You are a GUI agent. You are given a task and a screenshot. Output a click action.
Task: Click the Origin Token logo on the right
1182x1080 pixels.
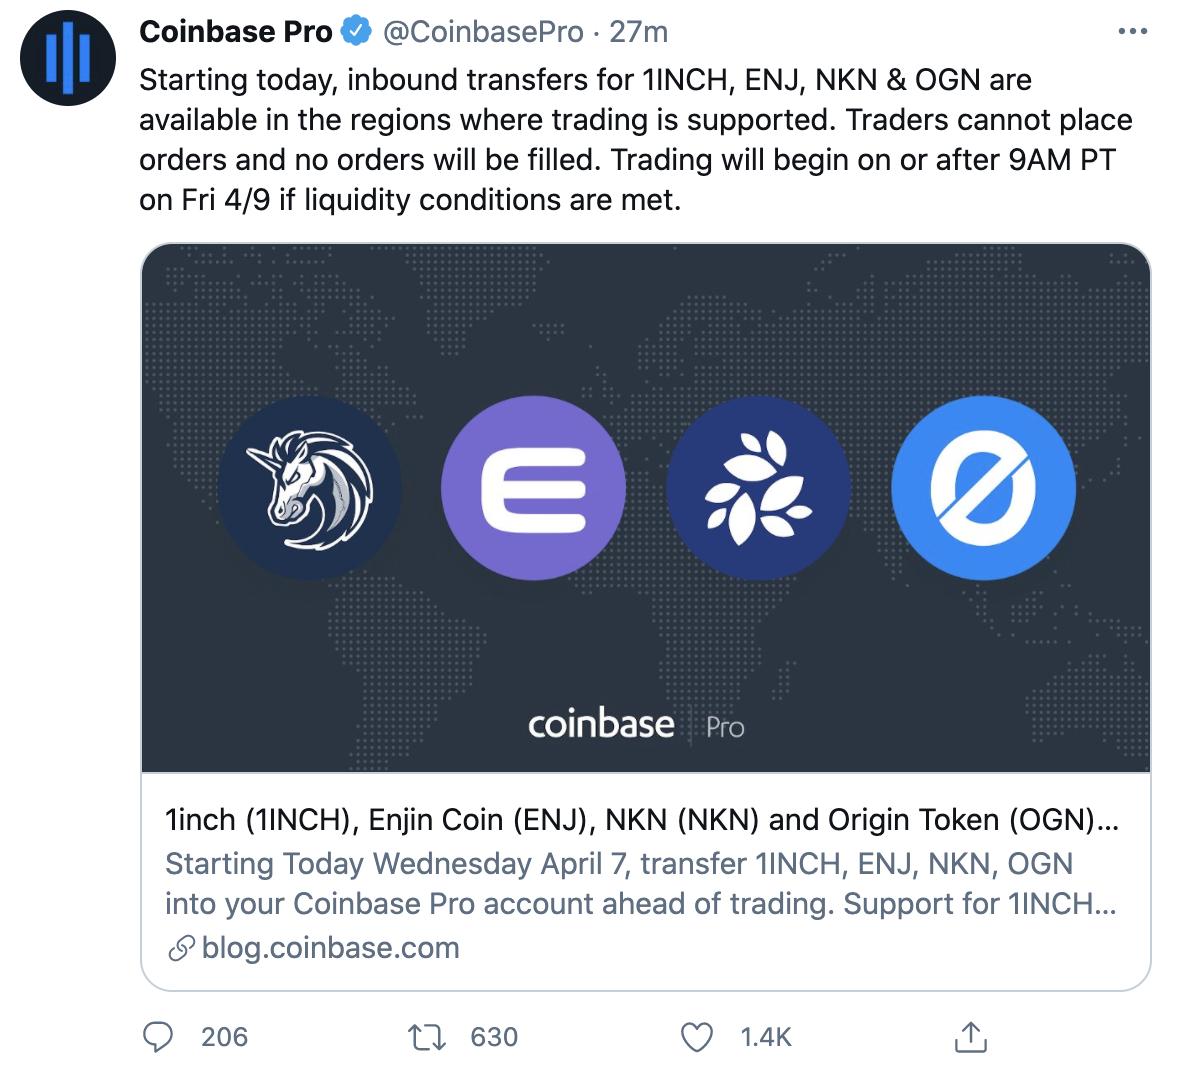tap(985, 487)
